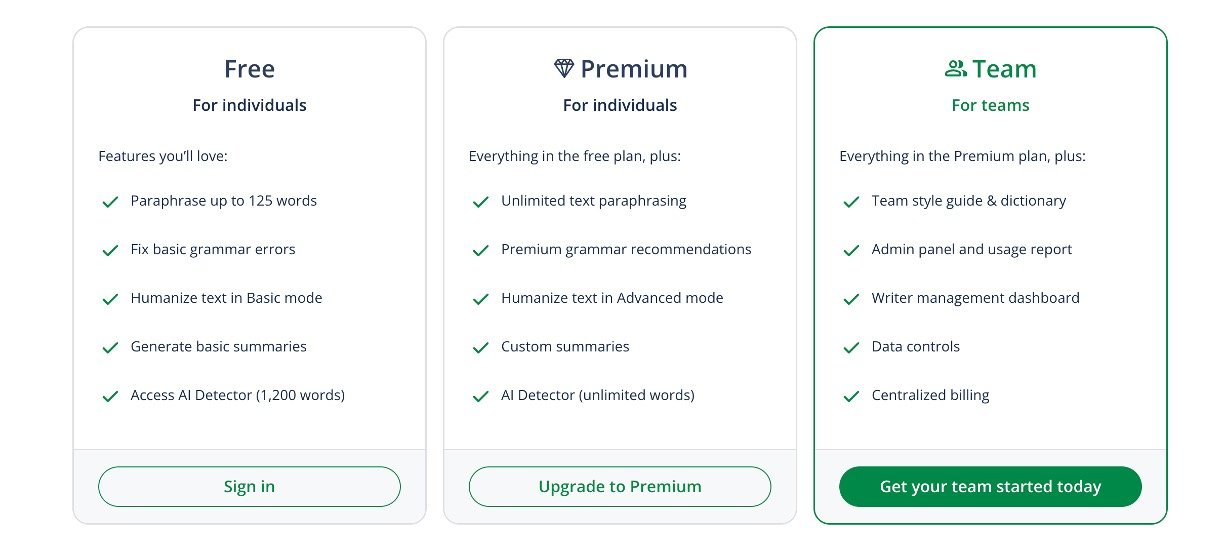This screenshot has width=1224, height=554.
Task: Click Access AI Detector (1,200 words) text
Action: point(237,395)
